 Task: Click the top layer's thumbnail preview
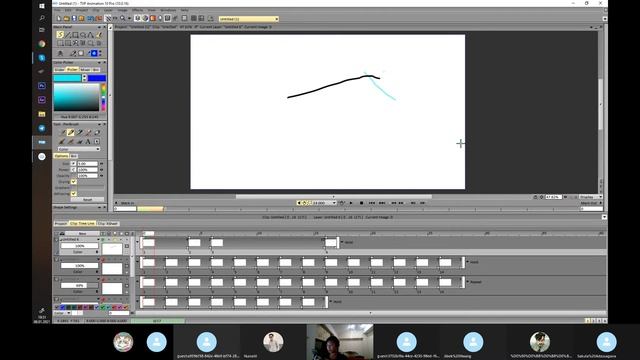112,249
